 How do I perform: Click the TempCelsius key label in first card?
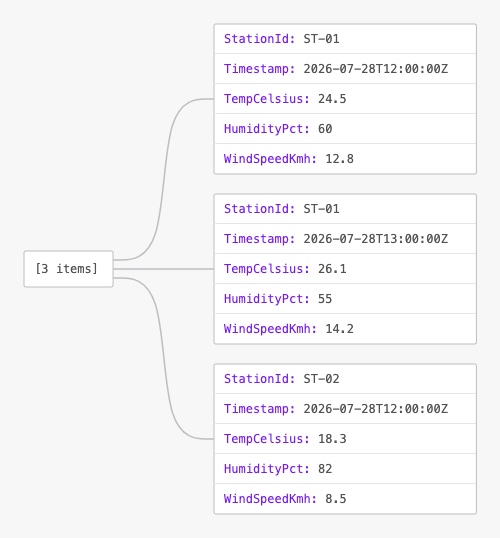click(267, 99)
